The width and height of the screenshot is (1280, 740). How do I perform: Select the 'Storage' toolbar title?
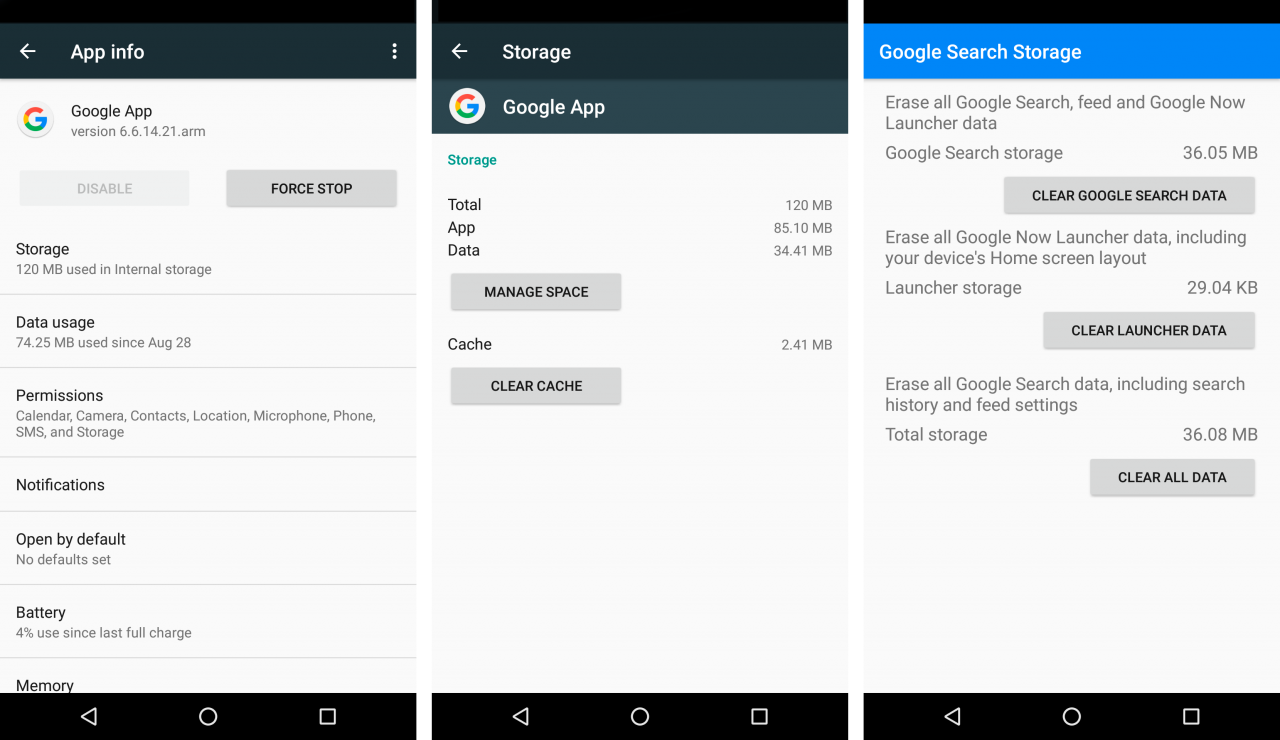tap(536, 52)
